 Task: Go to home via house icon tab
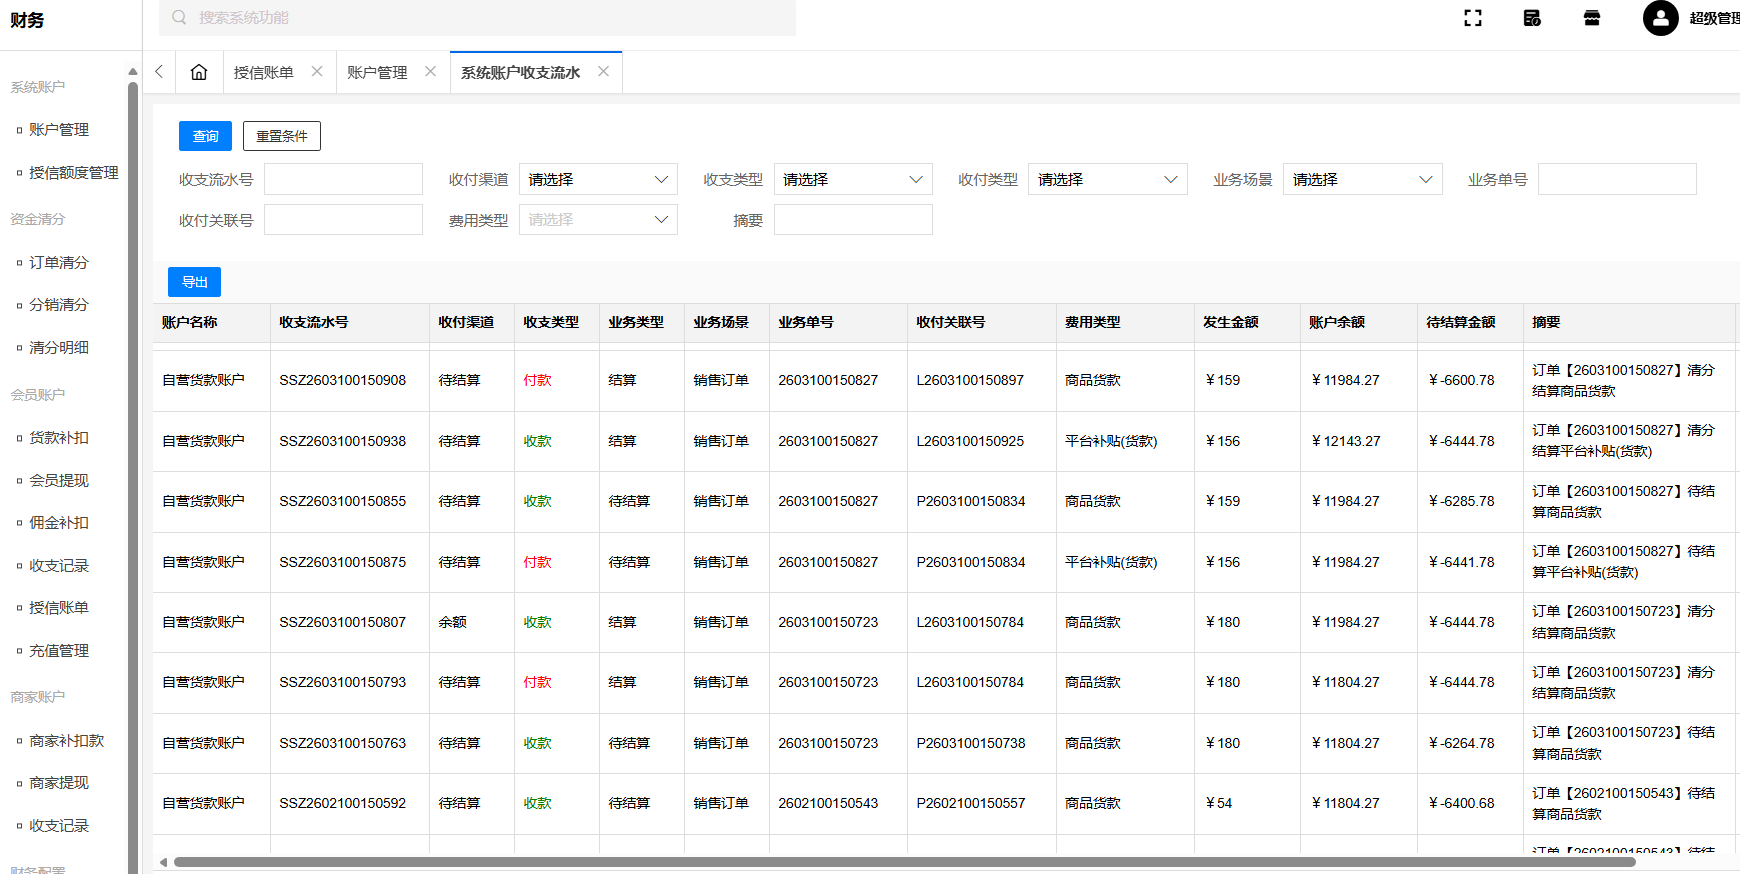(199, 72)
